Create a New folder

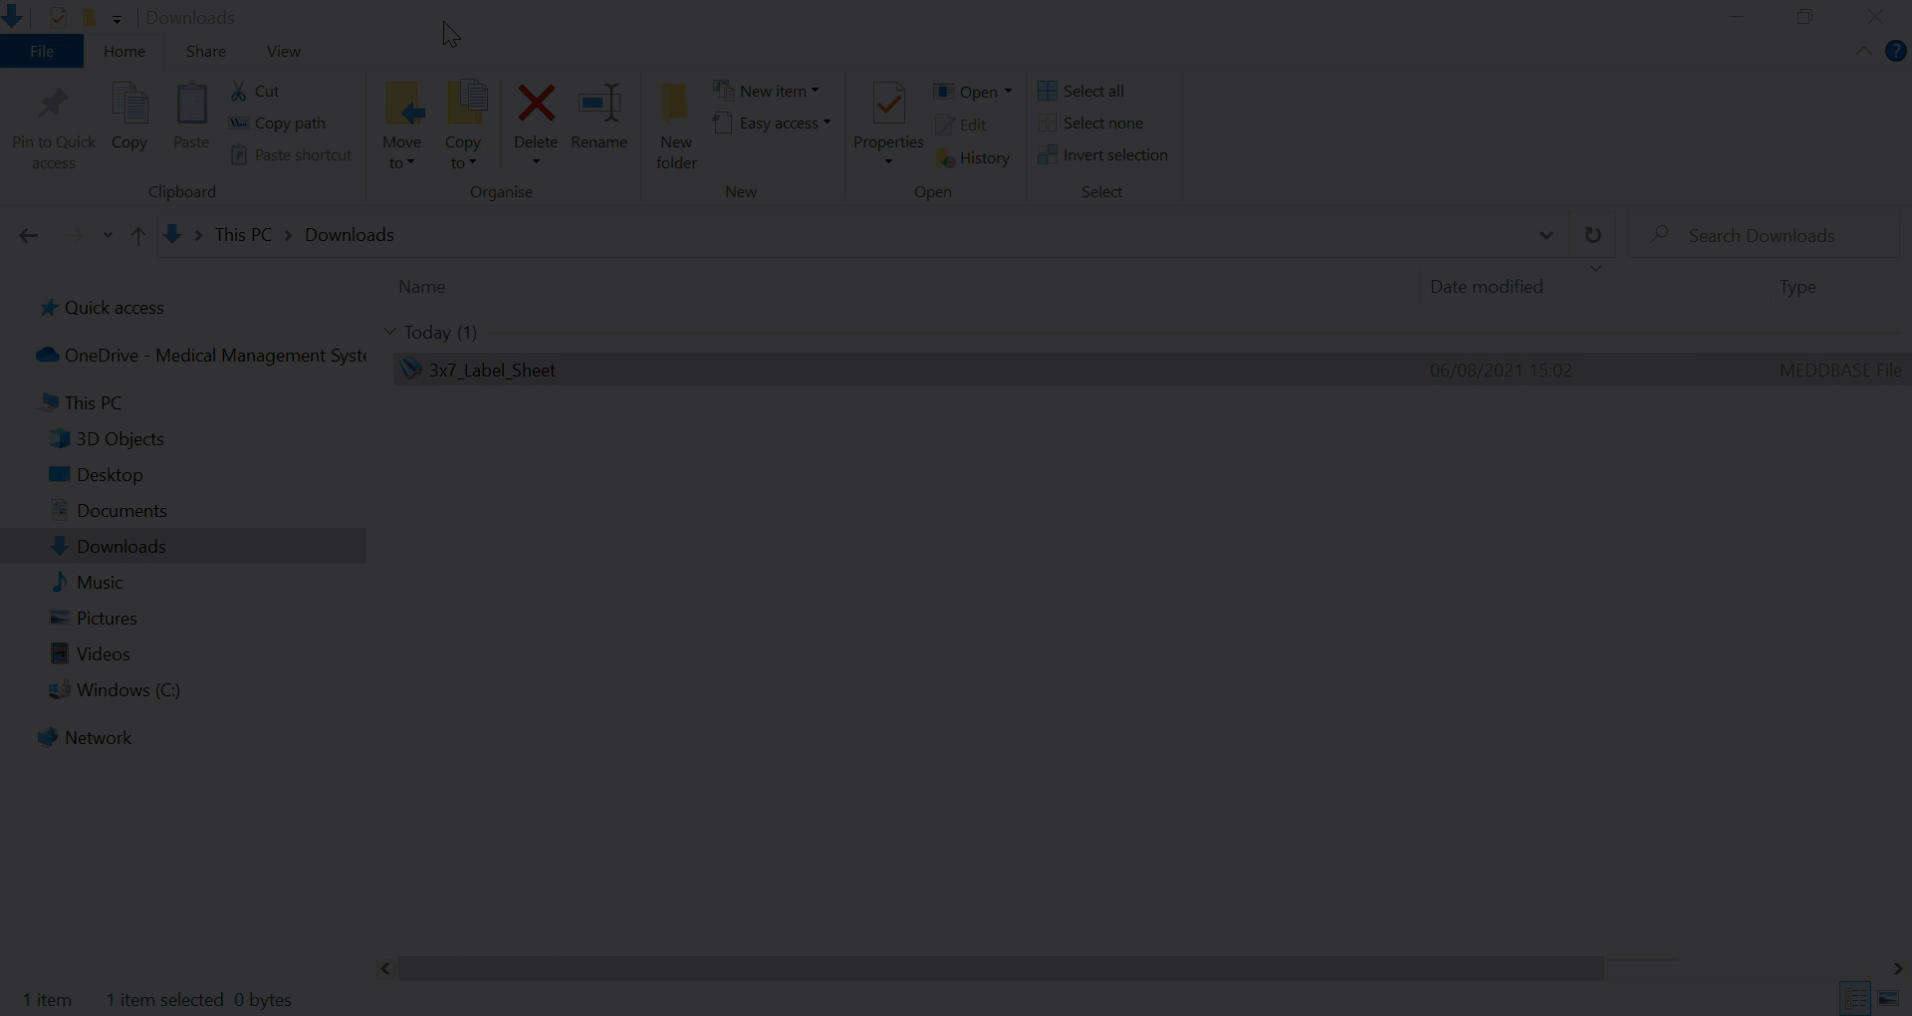(x=676, y=126)
